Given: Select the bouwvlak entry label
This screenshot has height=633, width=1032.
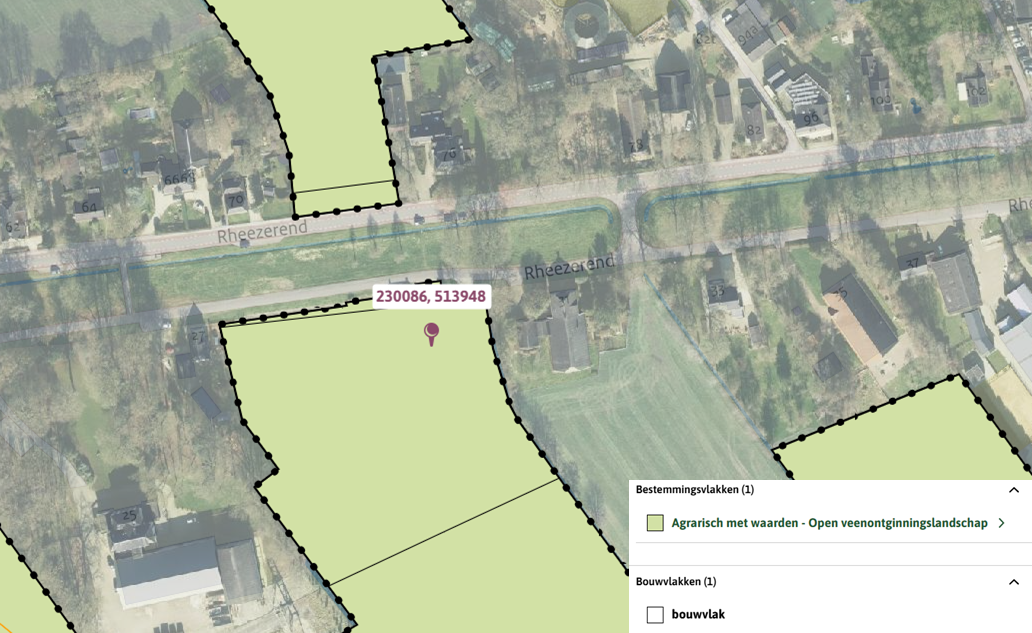Looking at the screenshot, I should 698,615.
